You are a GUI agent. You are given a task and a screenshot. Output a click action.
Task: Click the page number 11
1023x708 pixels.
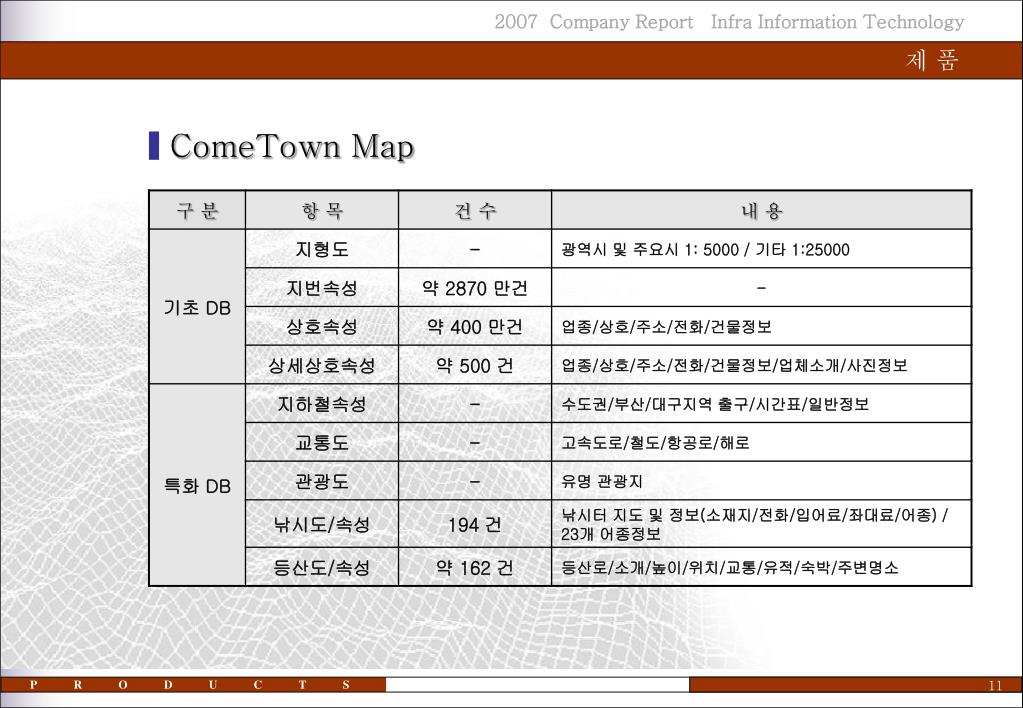coord(995,685)
